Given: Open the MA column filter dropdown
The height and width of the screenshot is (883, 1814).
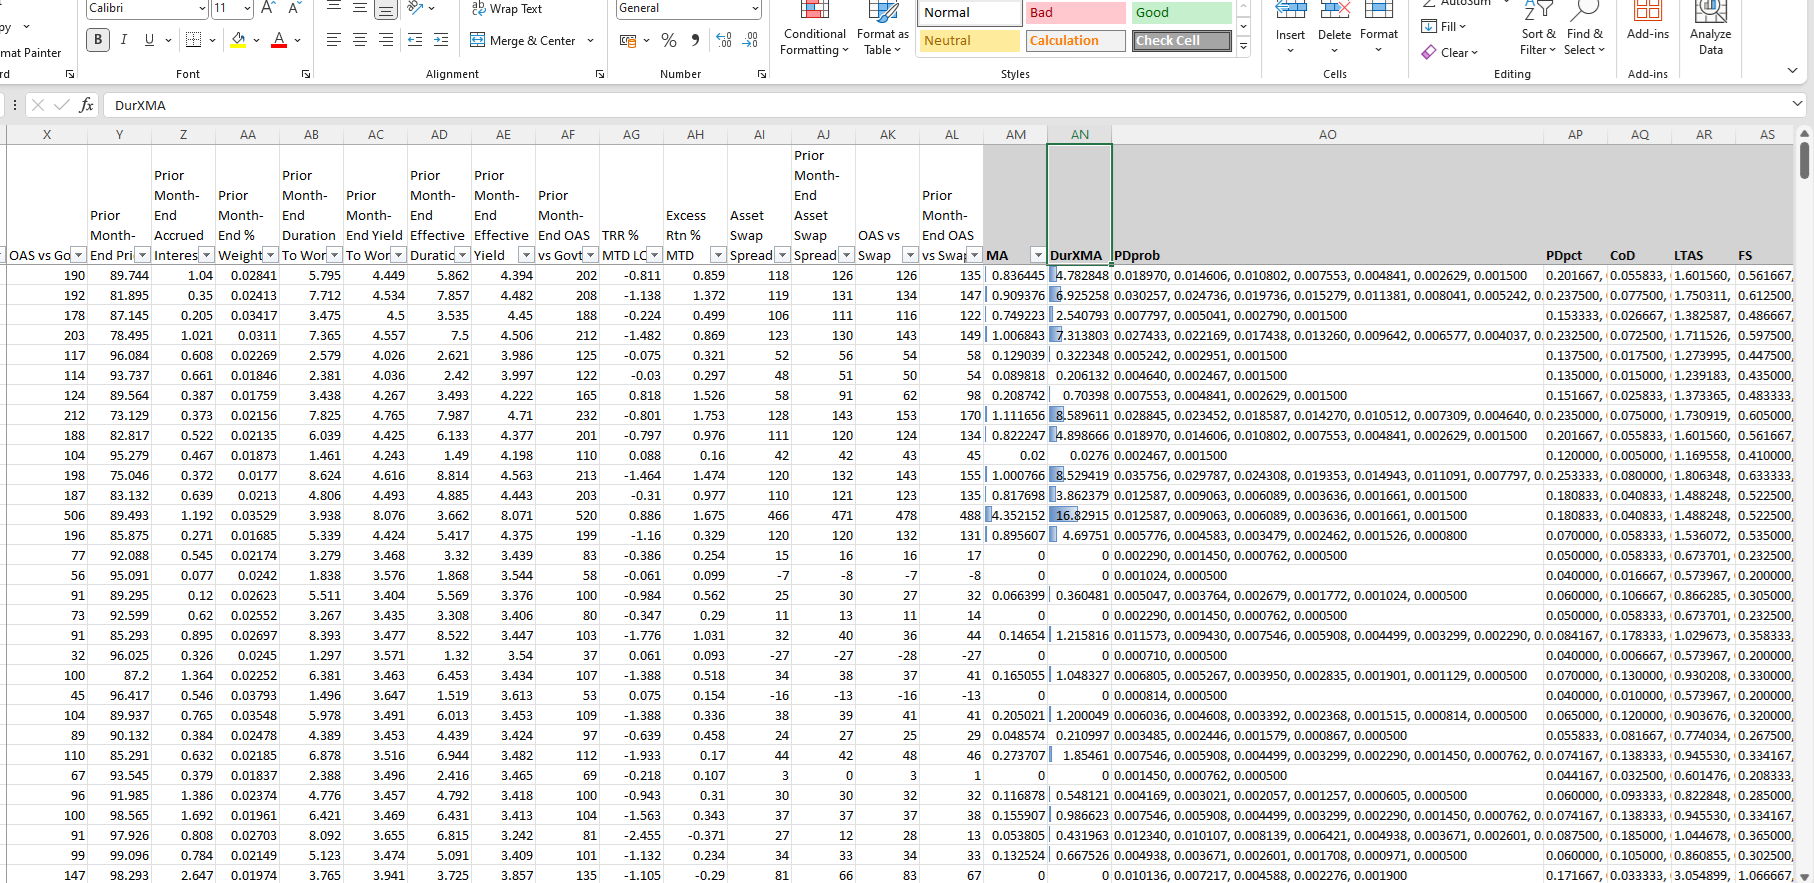Looking at the screenshot, I should [x=1038, y=256].
